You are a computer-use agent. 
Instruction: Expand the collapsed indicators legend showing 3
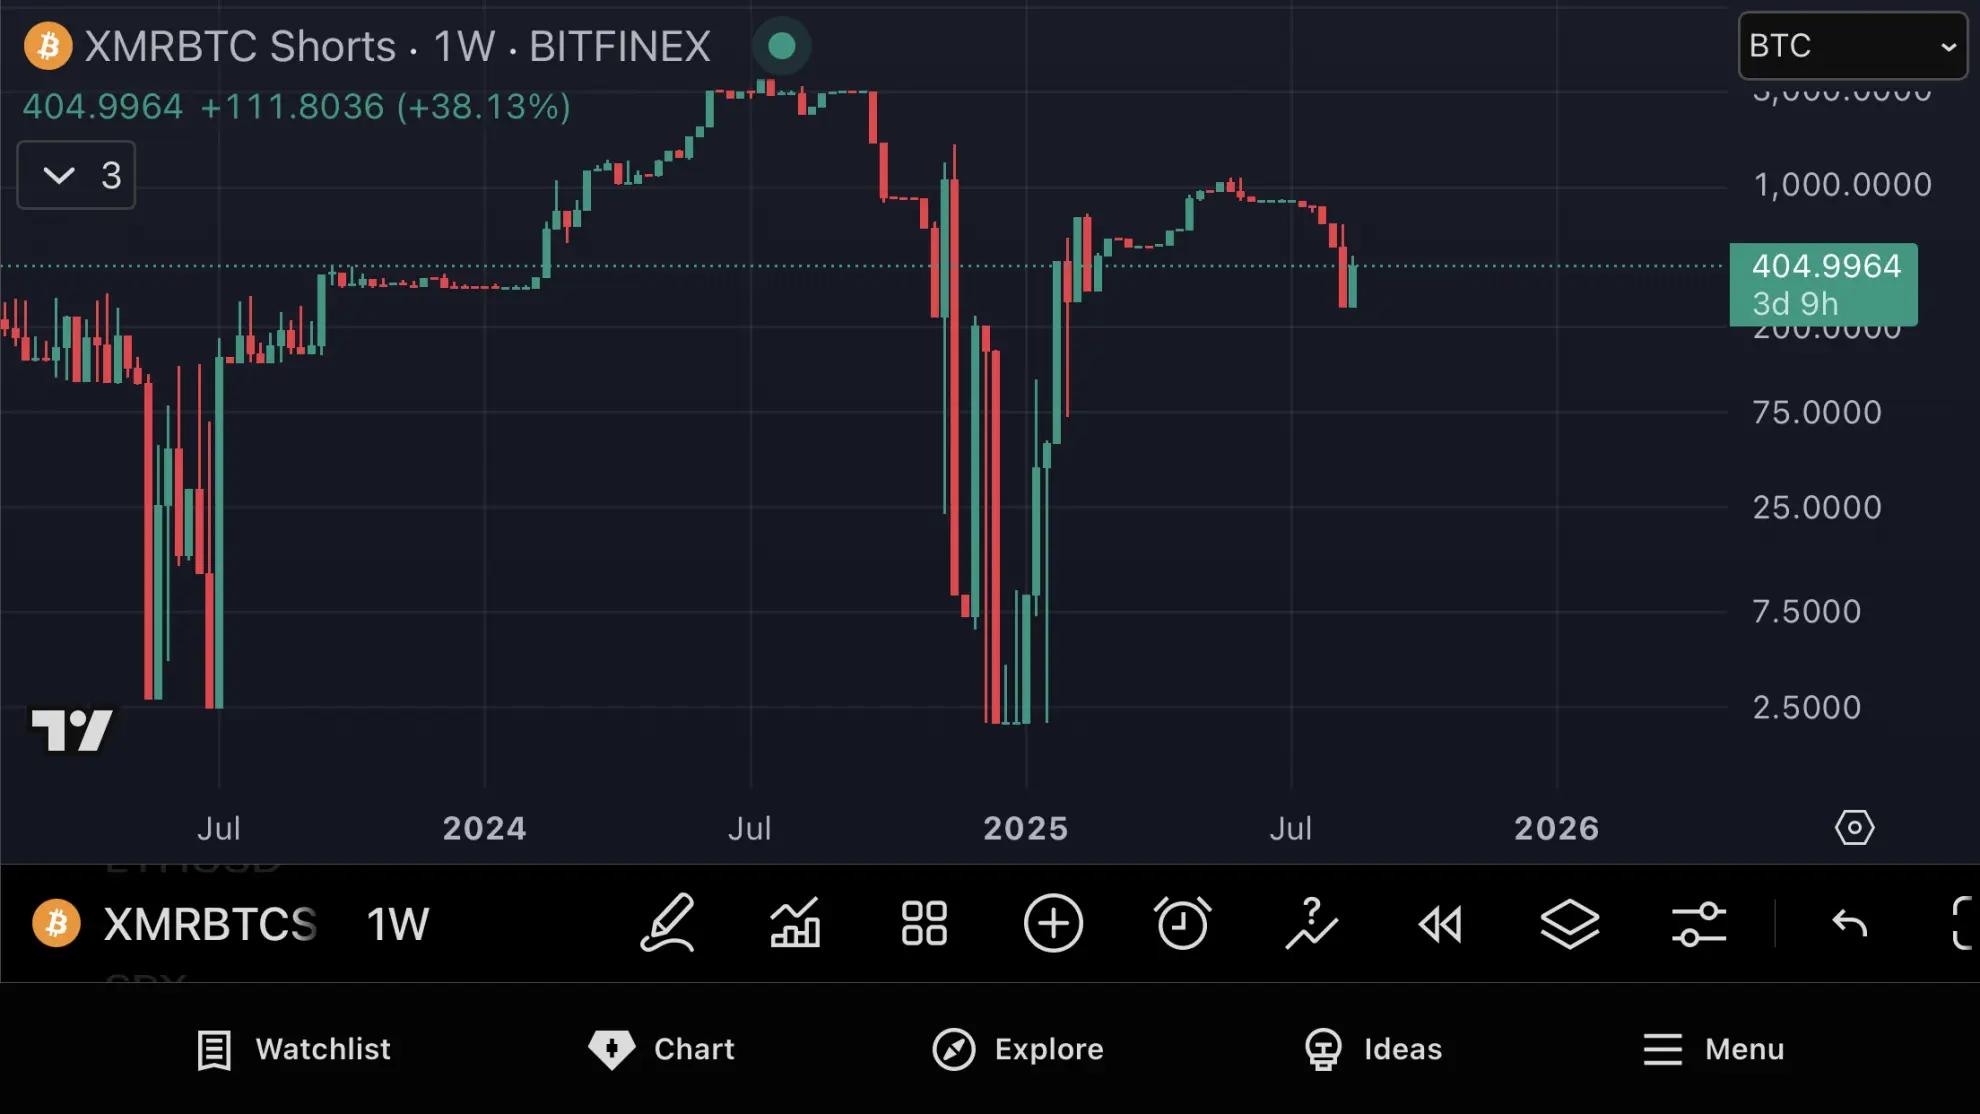click(x=76, y=176)
